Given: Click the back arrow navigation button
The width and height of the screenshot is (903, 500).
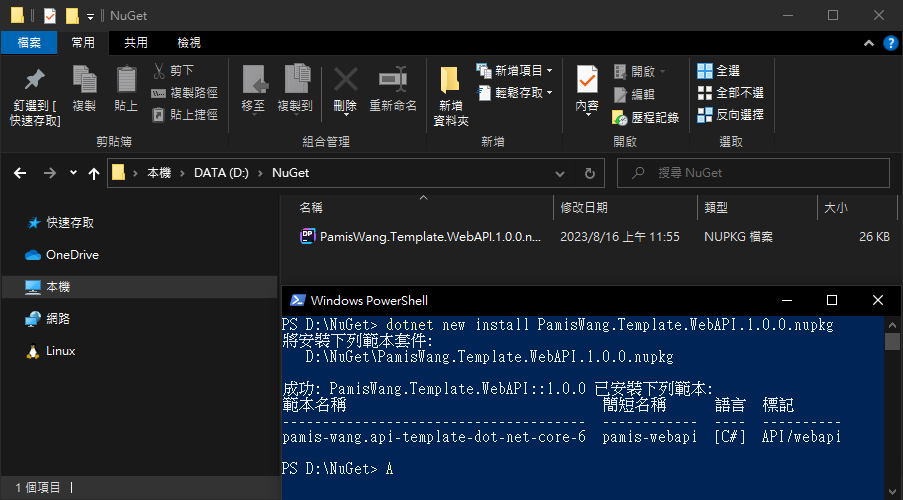Looking at the screenshot, I should [20, 173].
